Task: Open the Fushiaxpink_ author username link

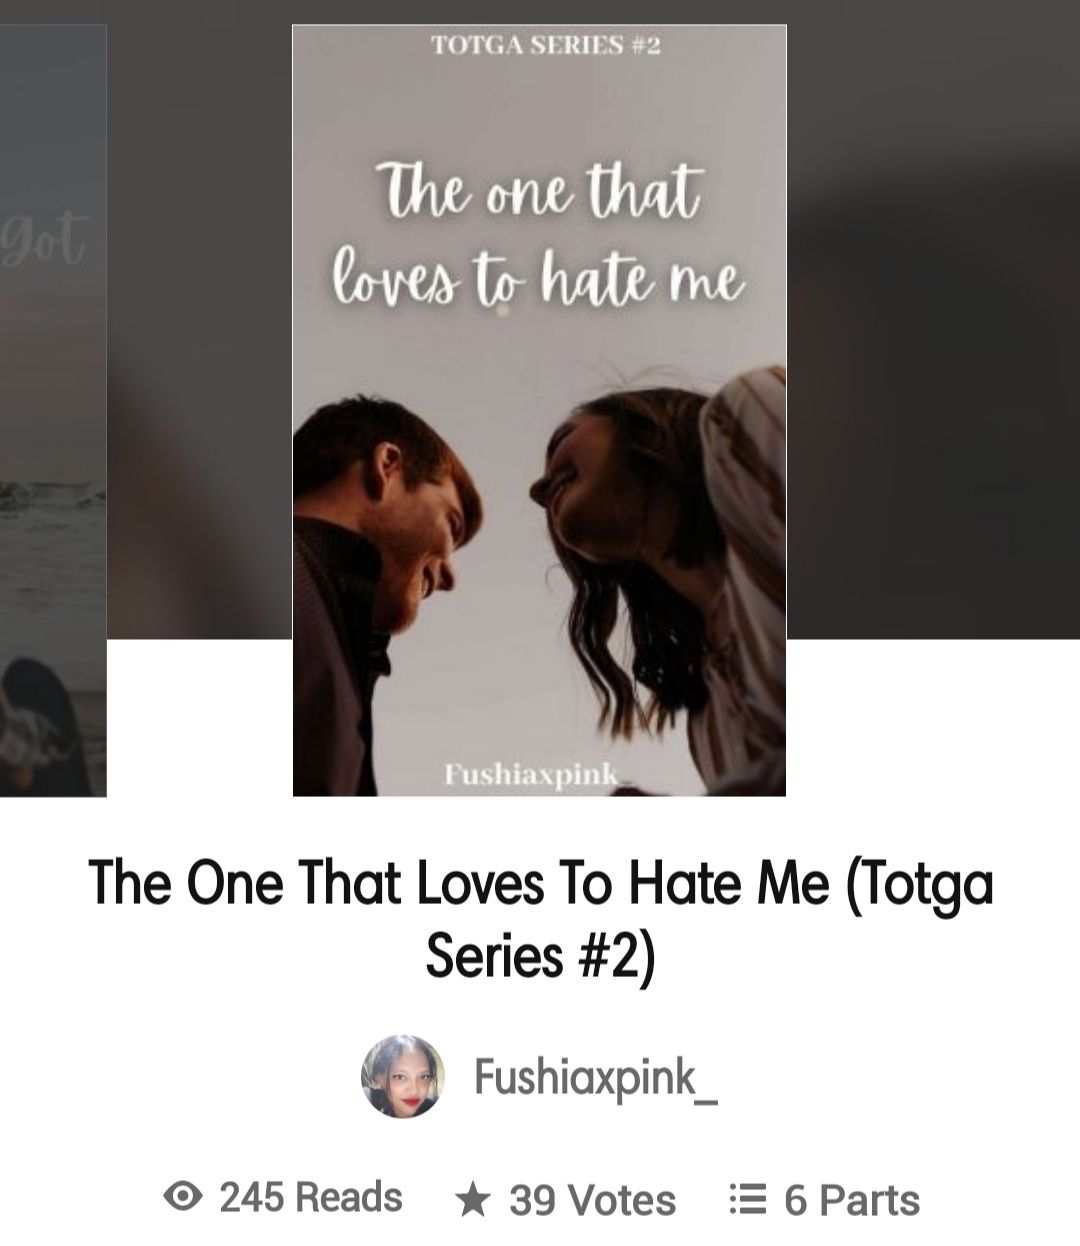Action: (x=595, y=1077)
